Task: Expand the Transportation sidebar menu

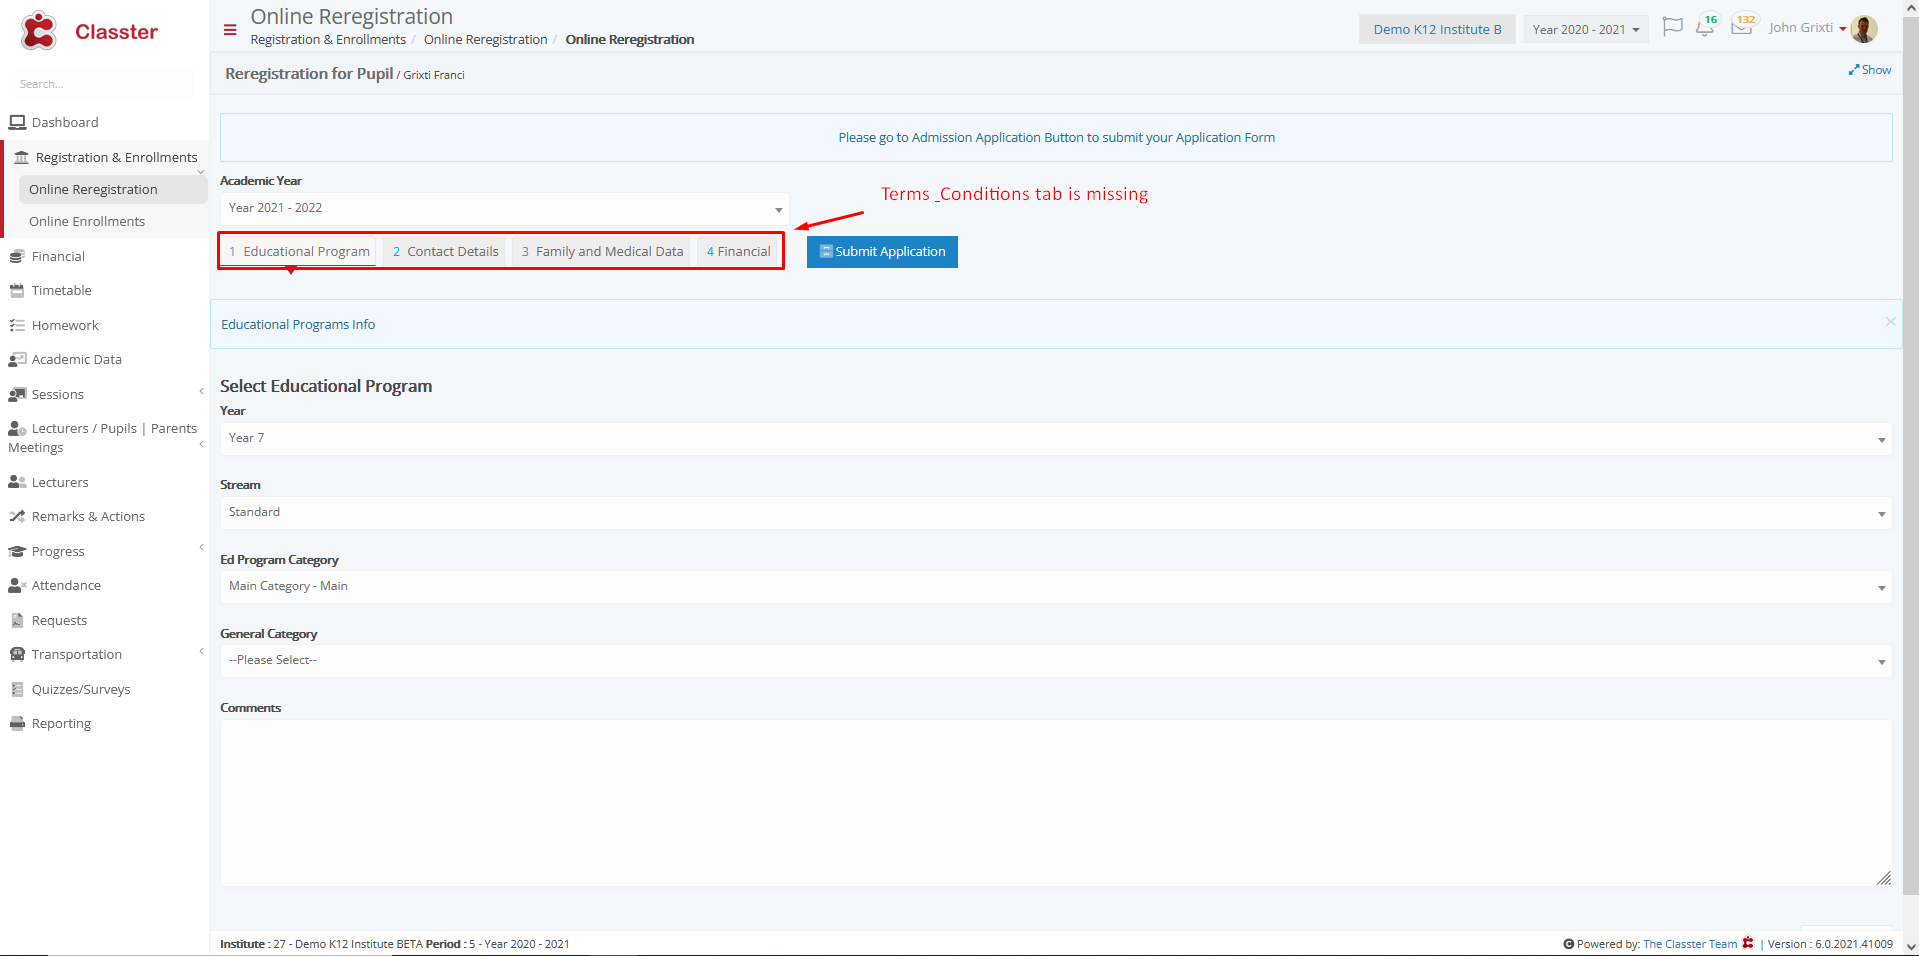Action: click(201, 651)
